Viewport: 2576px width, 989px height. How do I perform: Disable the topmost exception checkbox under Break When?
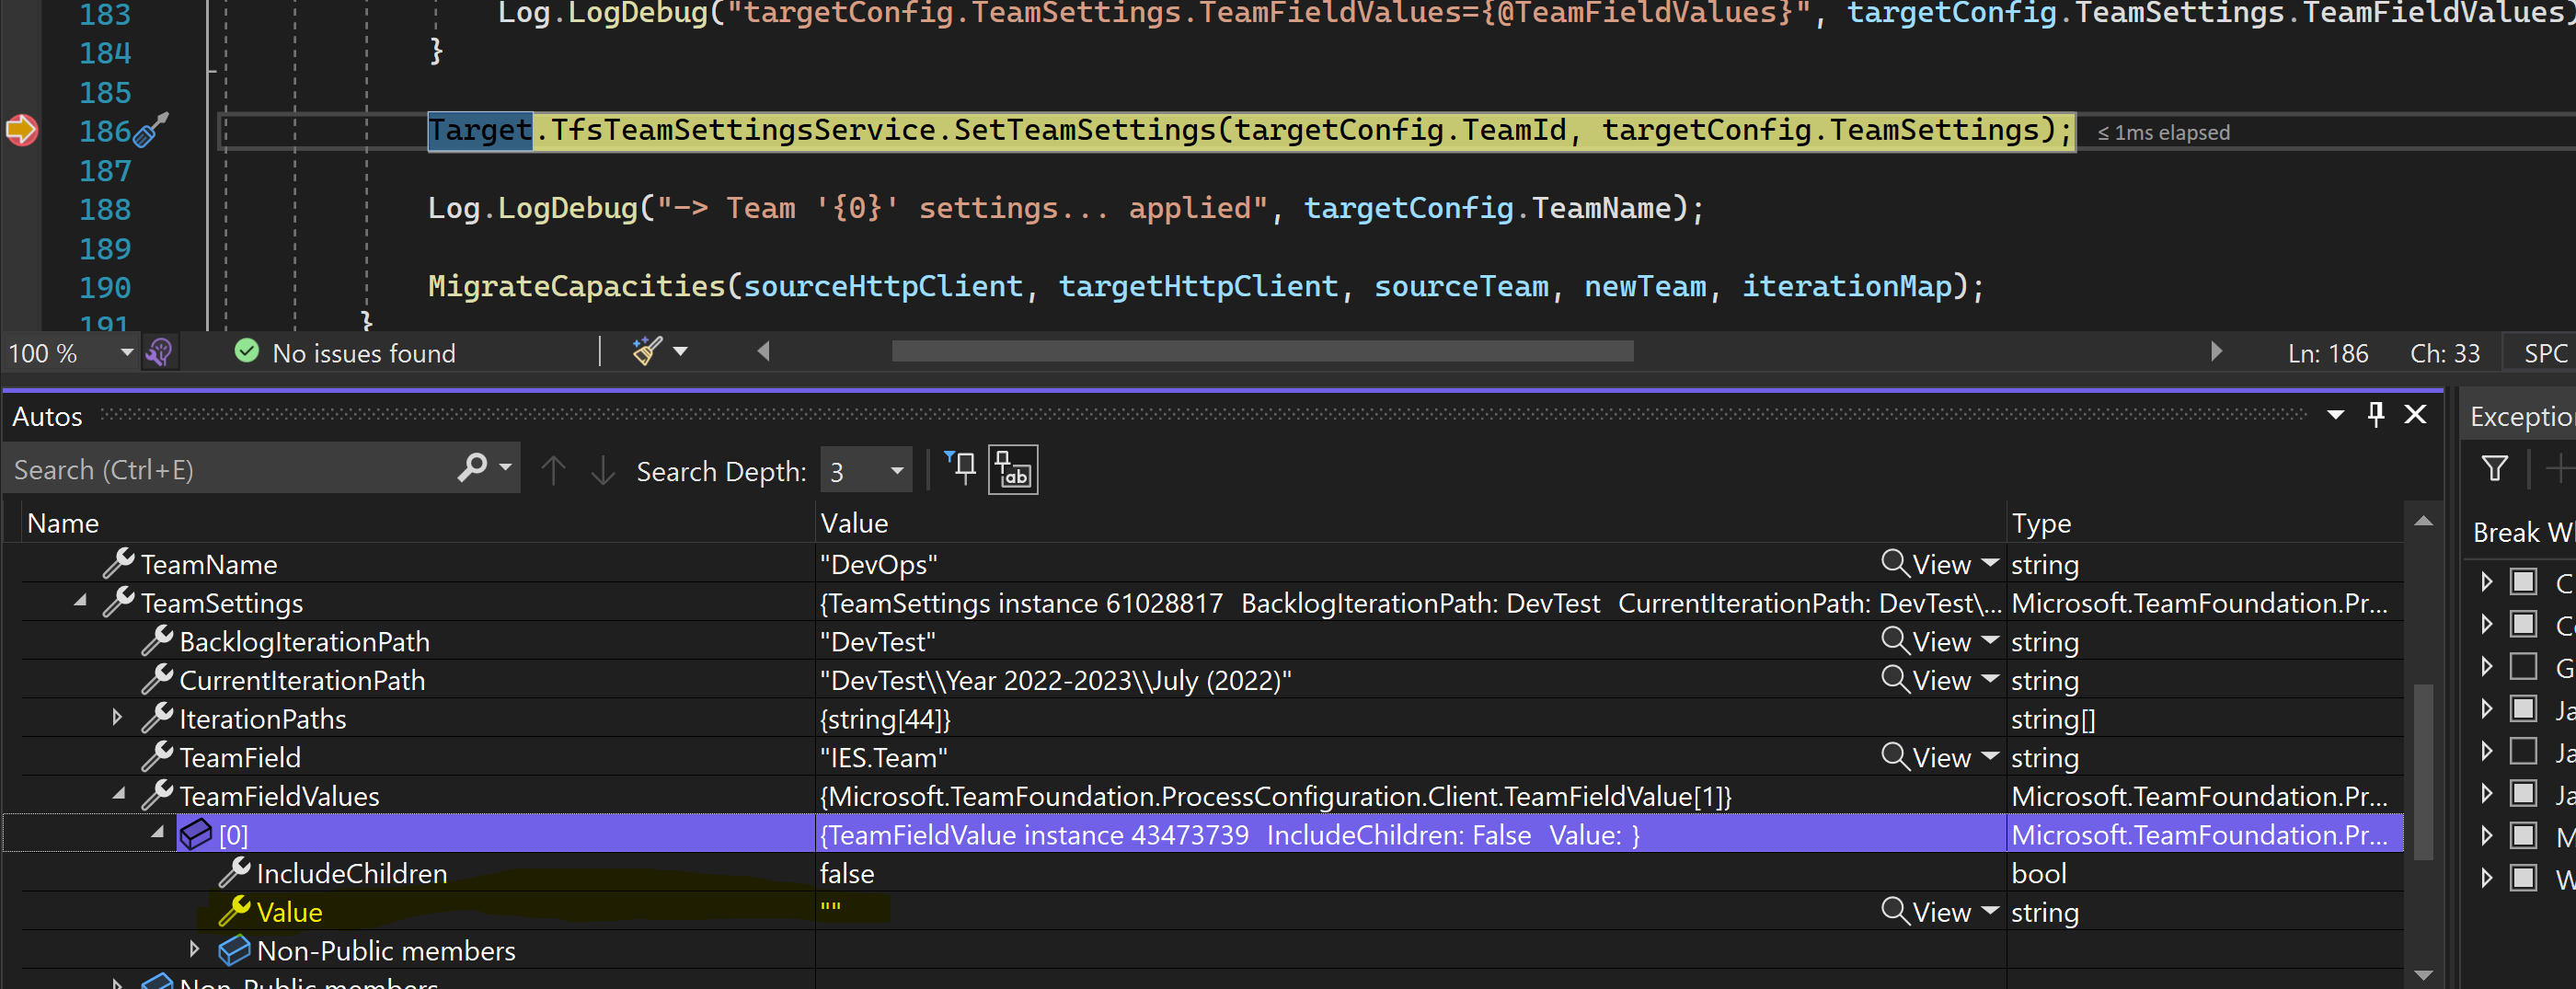coord(2524,580)
